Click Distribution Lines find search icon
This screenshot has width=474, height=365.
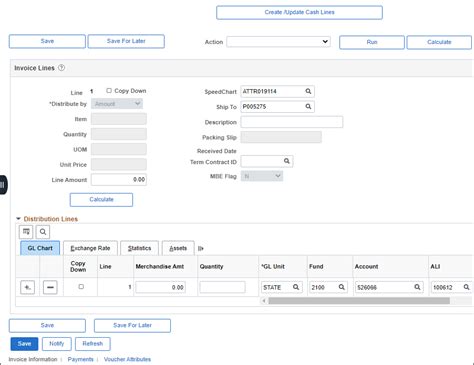43,232
